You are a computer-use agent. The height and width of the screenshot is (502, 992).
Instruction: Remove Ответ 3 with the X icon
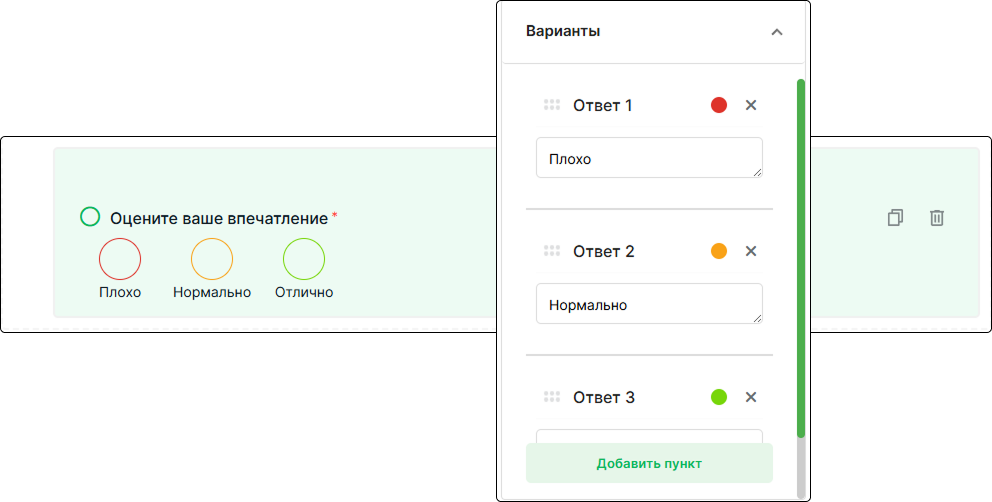point(751,397)
